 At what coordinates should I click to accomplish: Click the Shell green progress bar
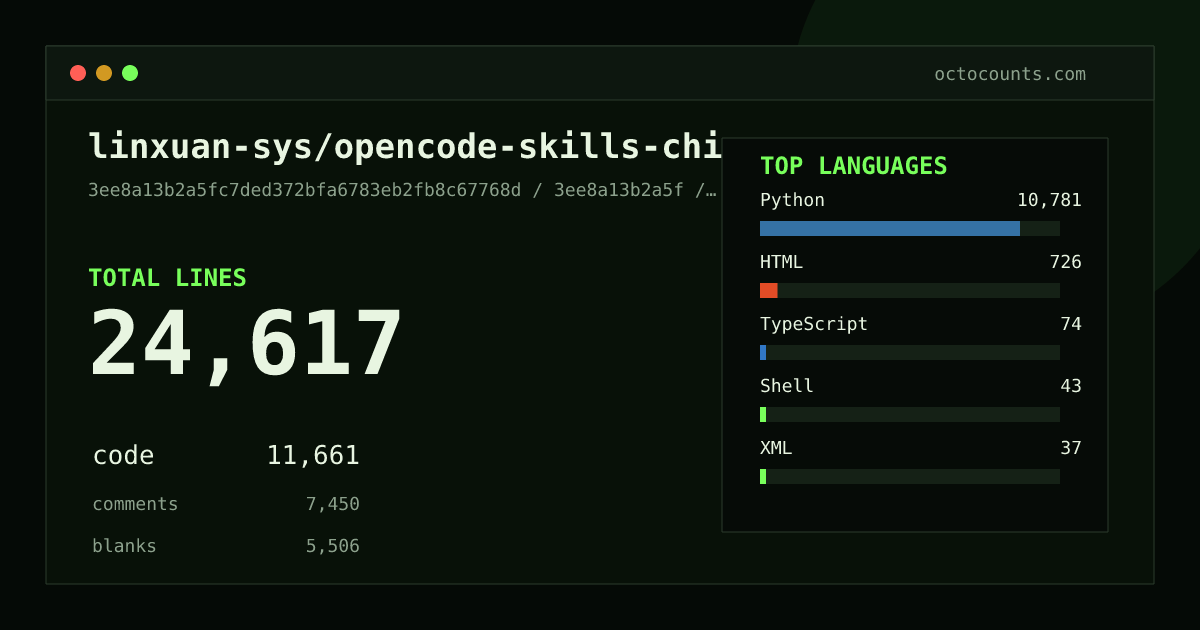pos(763,414)
